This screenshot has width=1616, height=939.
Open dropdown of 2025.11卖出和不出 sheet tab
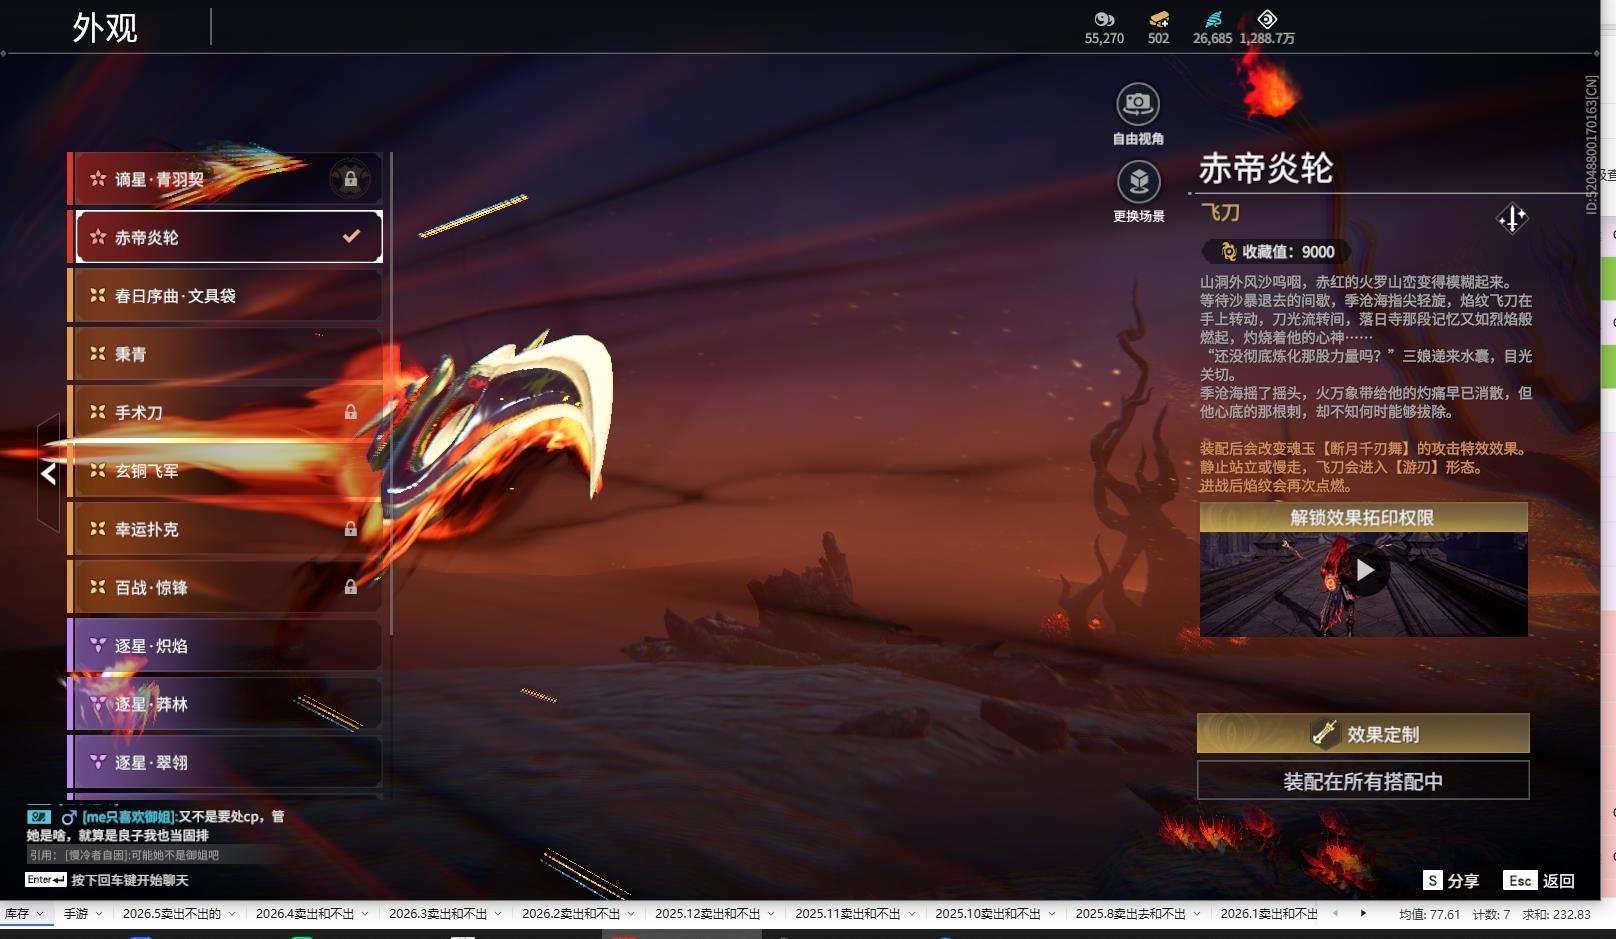click(x=912, y=914)
